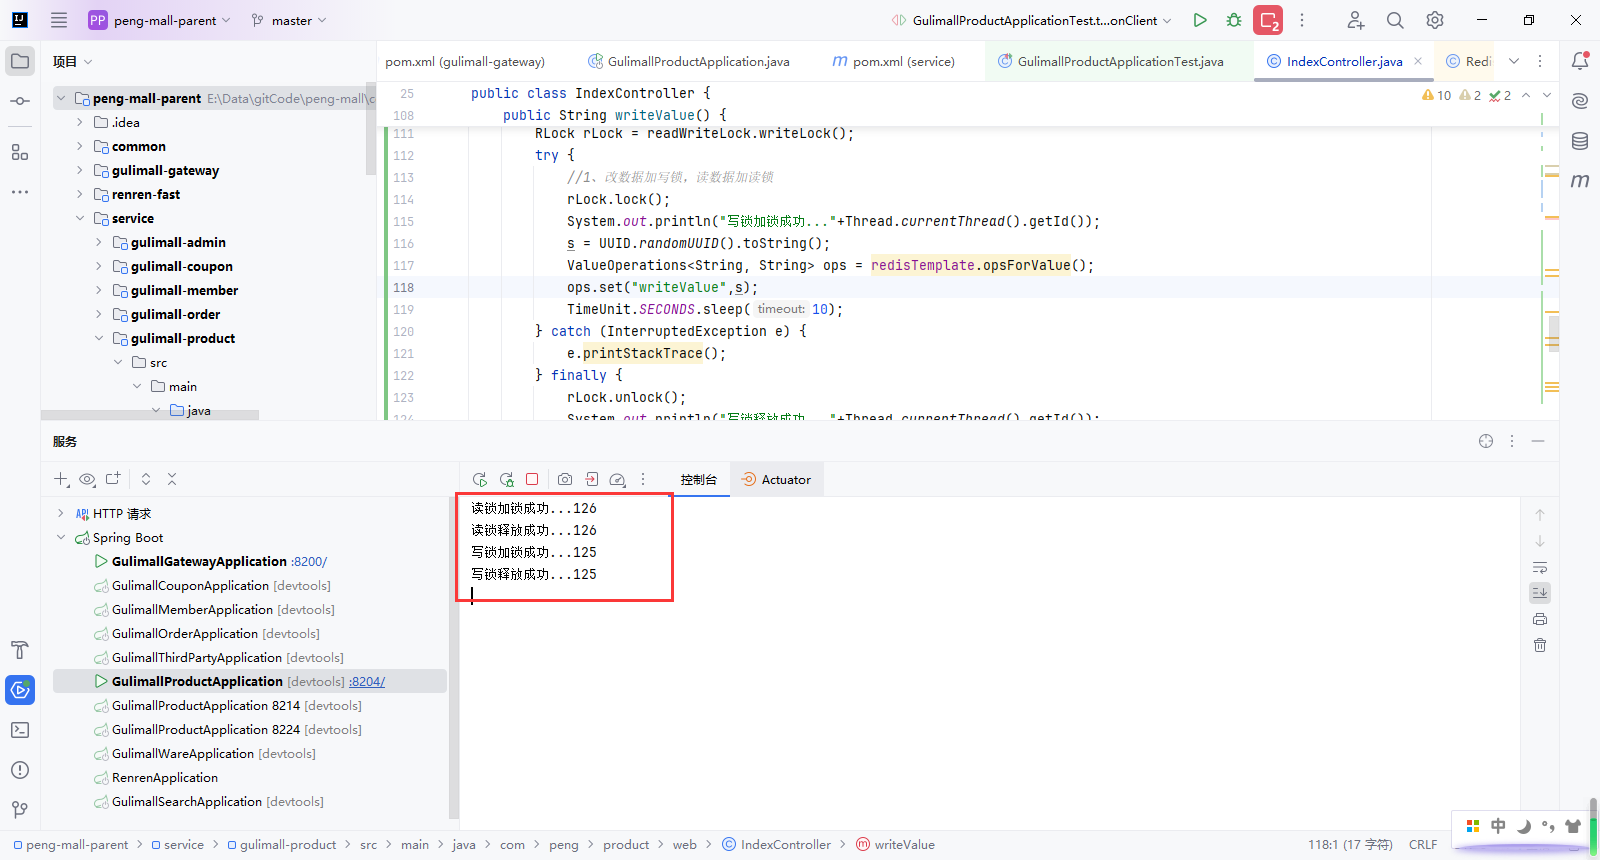Open the Build hammer tool window
Viewport: 1600px width, 860px height.
pyautogui.click(x=20, y=650)
